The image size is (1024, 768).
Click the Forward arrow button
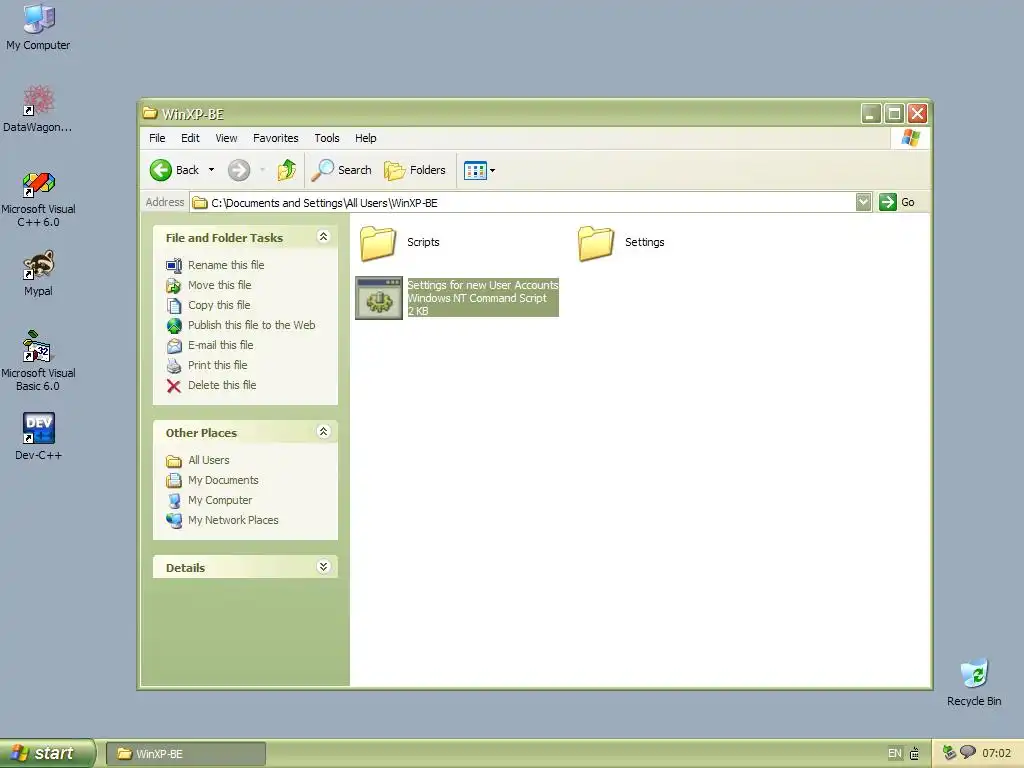239,170
